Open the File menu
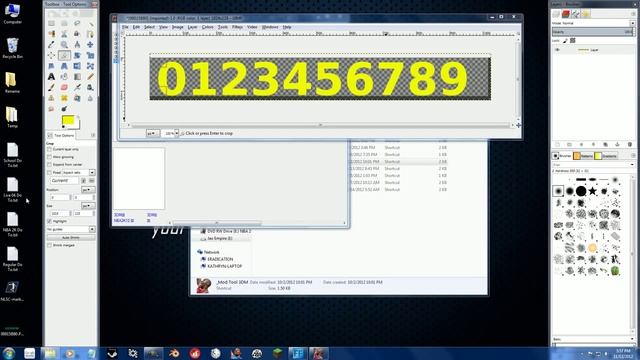The height and width of the screenshot is (360, 640). (125, 27)
